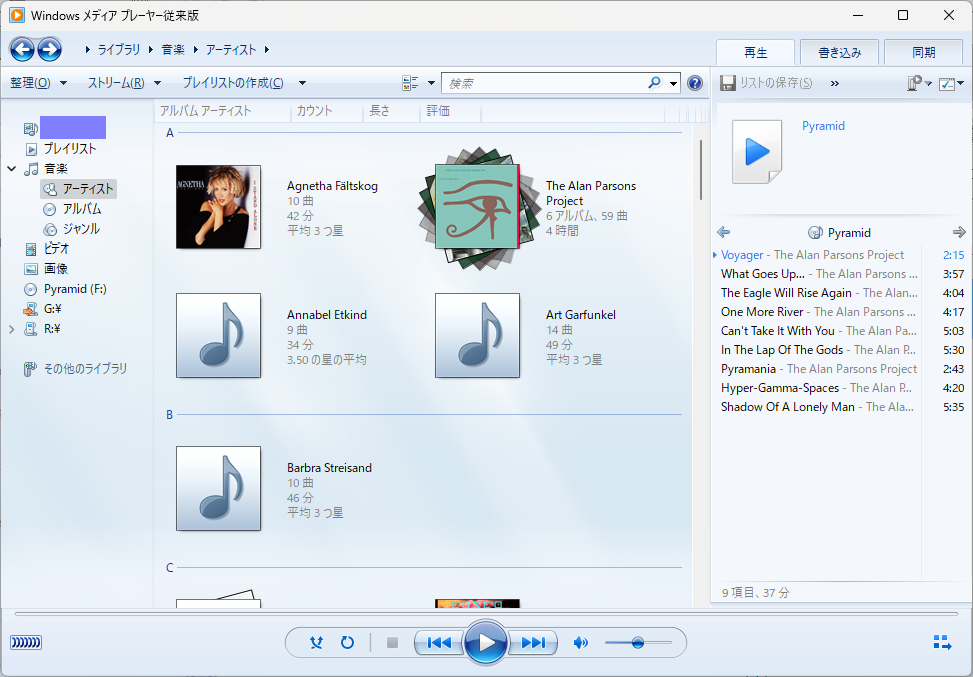973x677 pixels.
Task: Click the Save list disk icon
Action: point(727,83)
